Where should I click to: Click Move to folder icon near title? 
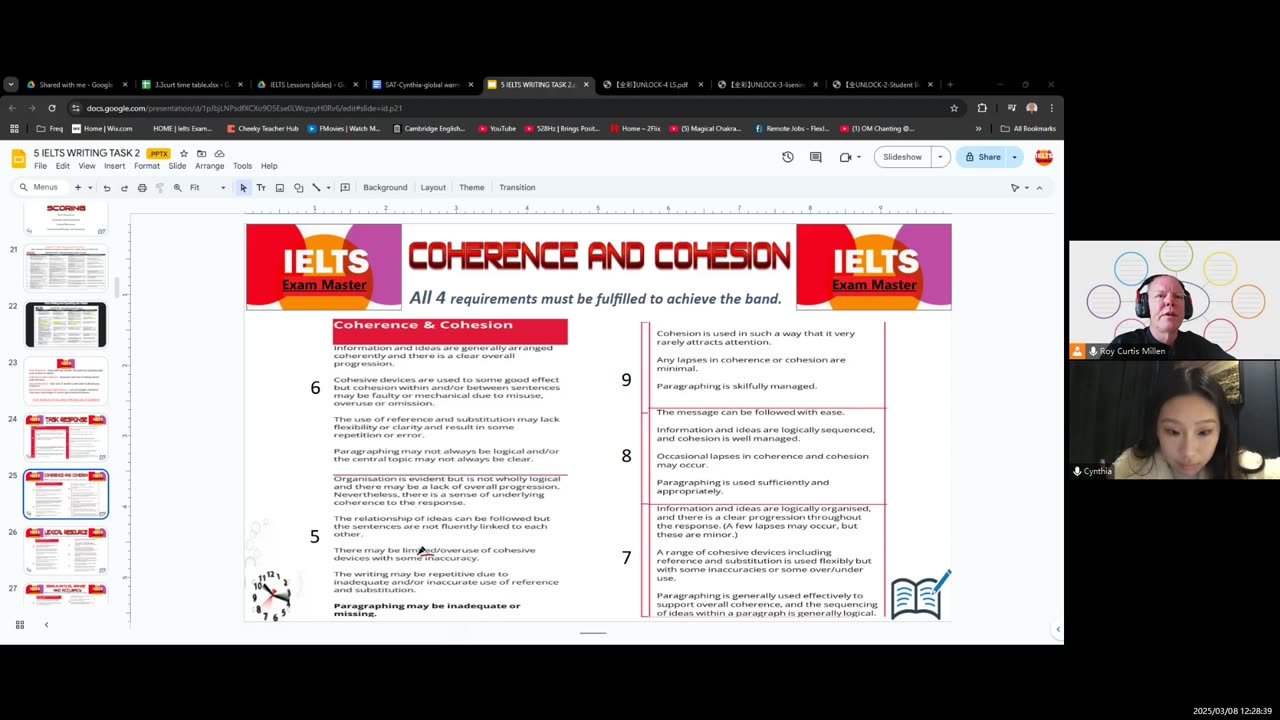[x=201, y=153]
